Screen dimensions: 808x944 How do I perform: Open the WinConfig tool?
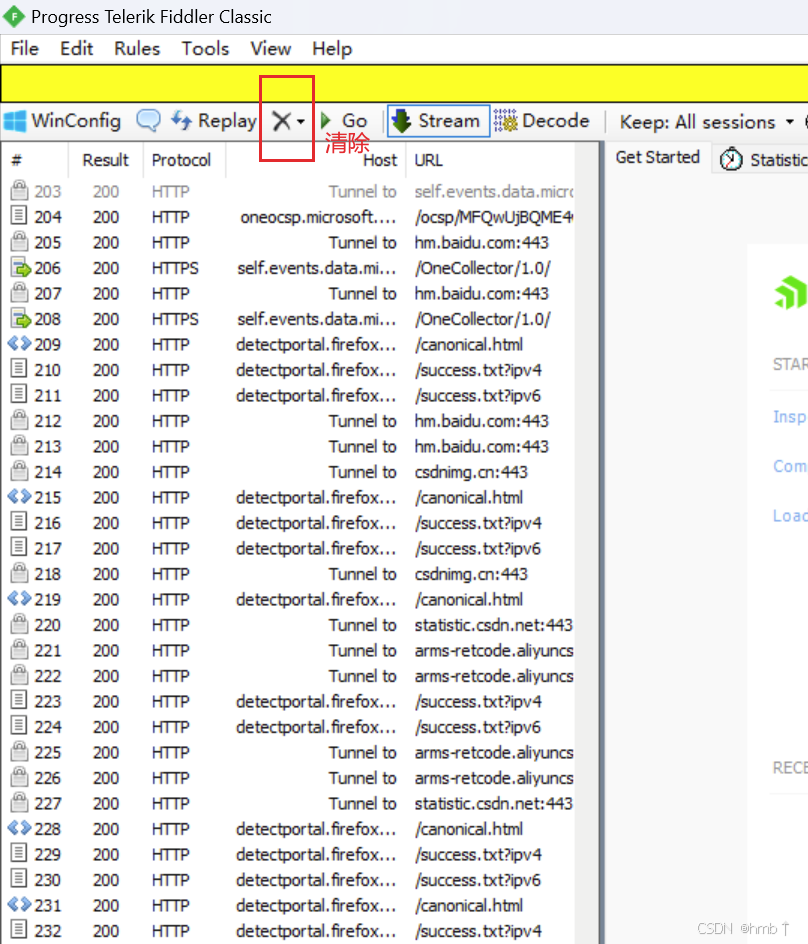pyautogui.click(x=62, y=121)
